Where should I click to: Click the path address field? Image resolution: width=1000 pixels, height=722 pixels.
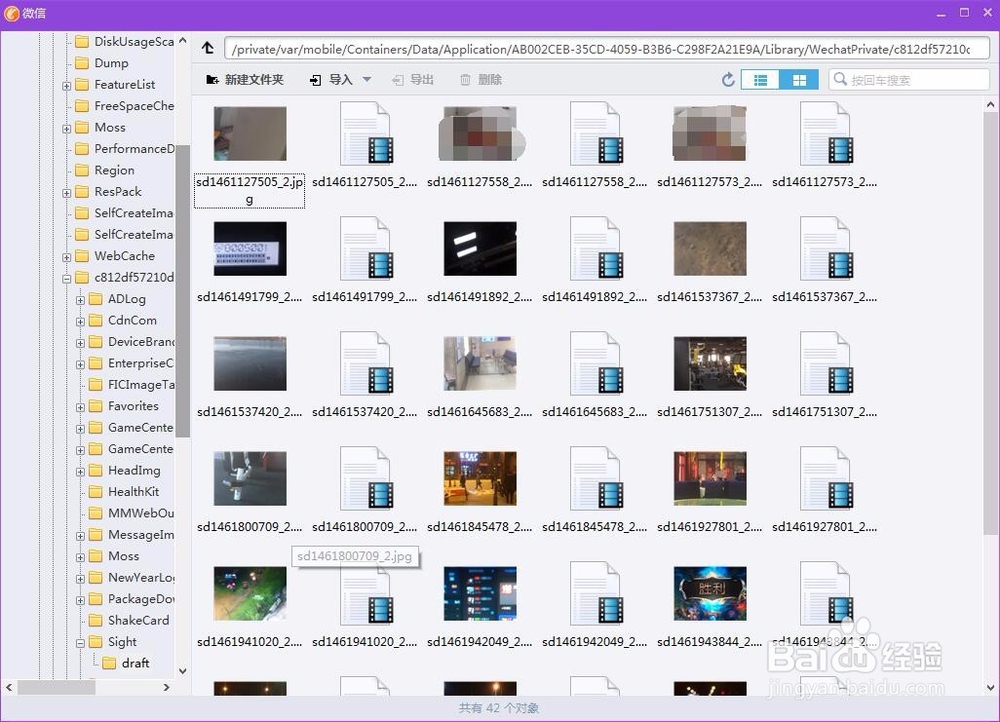click(607, 49)
